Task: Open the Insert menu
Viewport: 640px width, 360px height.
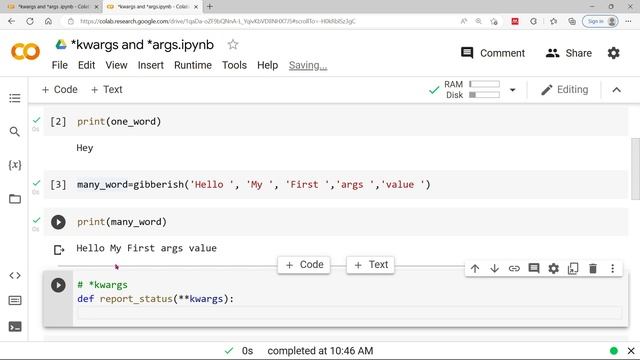Action: click(x=151, y=65)
